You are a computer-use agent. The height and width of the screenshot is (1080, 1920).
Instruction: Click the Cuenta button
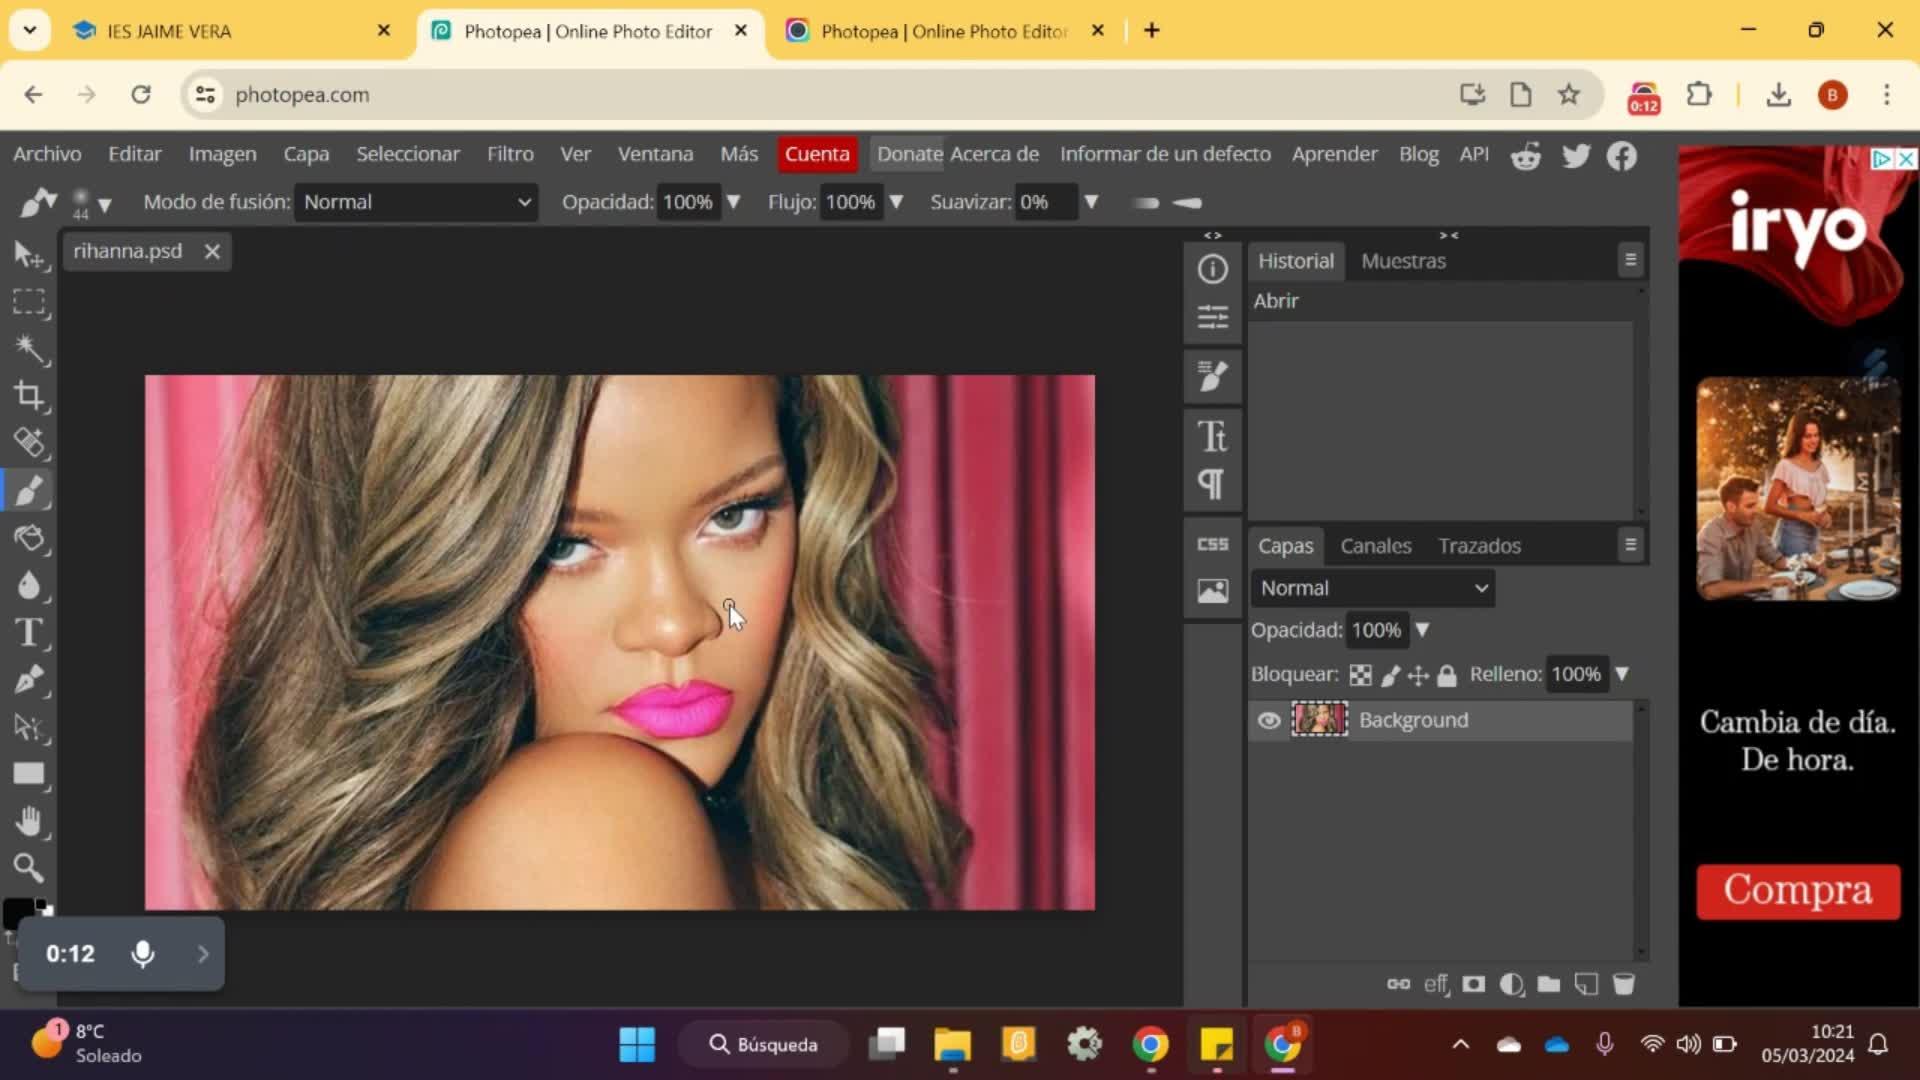[x=817, y=154]
